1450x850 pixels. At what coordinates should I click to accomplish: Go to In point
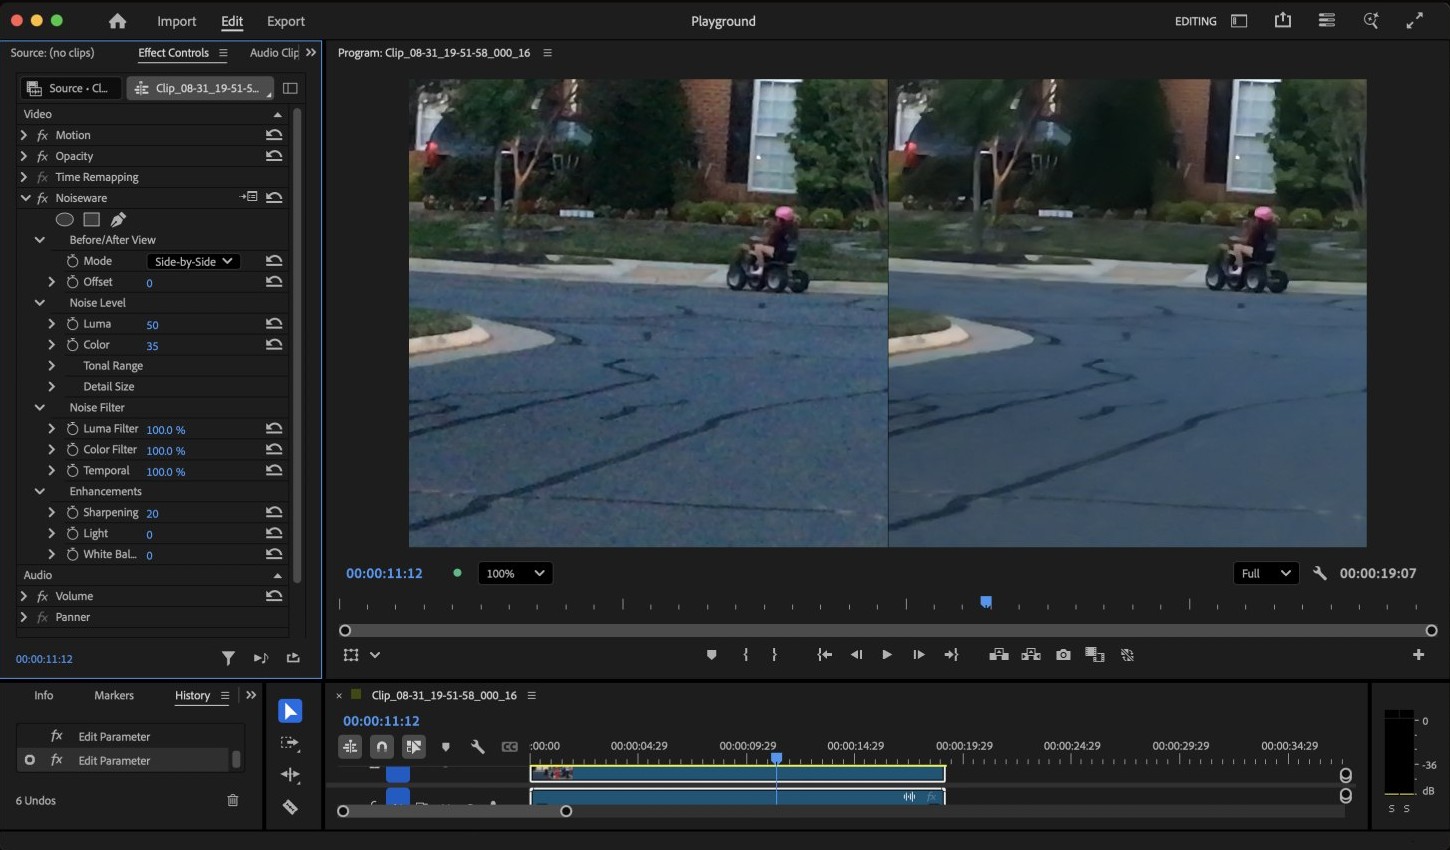[824, 655]
